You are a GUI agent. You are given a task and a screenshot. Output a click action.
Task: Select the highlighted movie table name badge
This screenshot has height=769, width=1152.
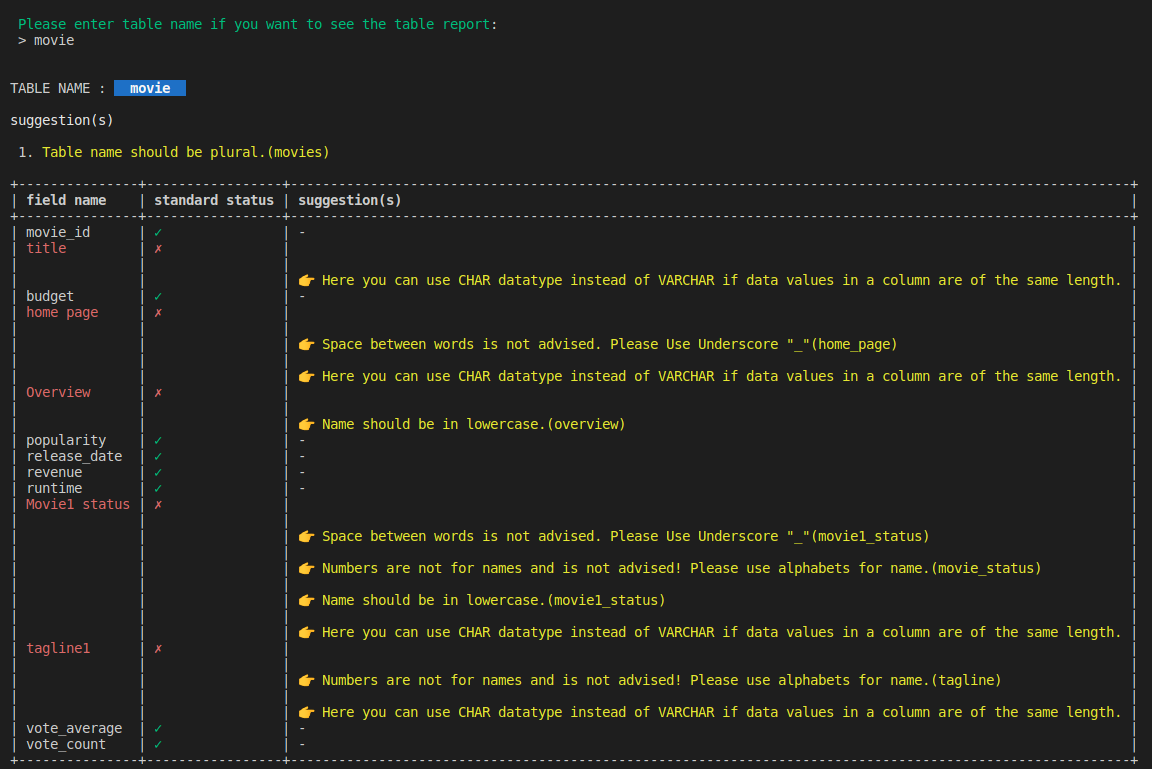point(149,87)
